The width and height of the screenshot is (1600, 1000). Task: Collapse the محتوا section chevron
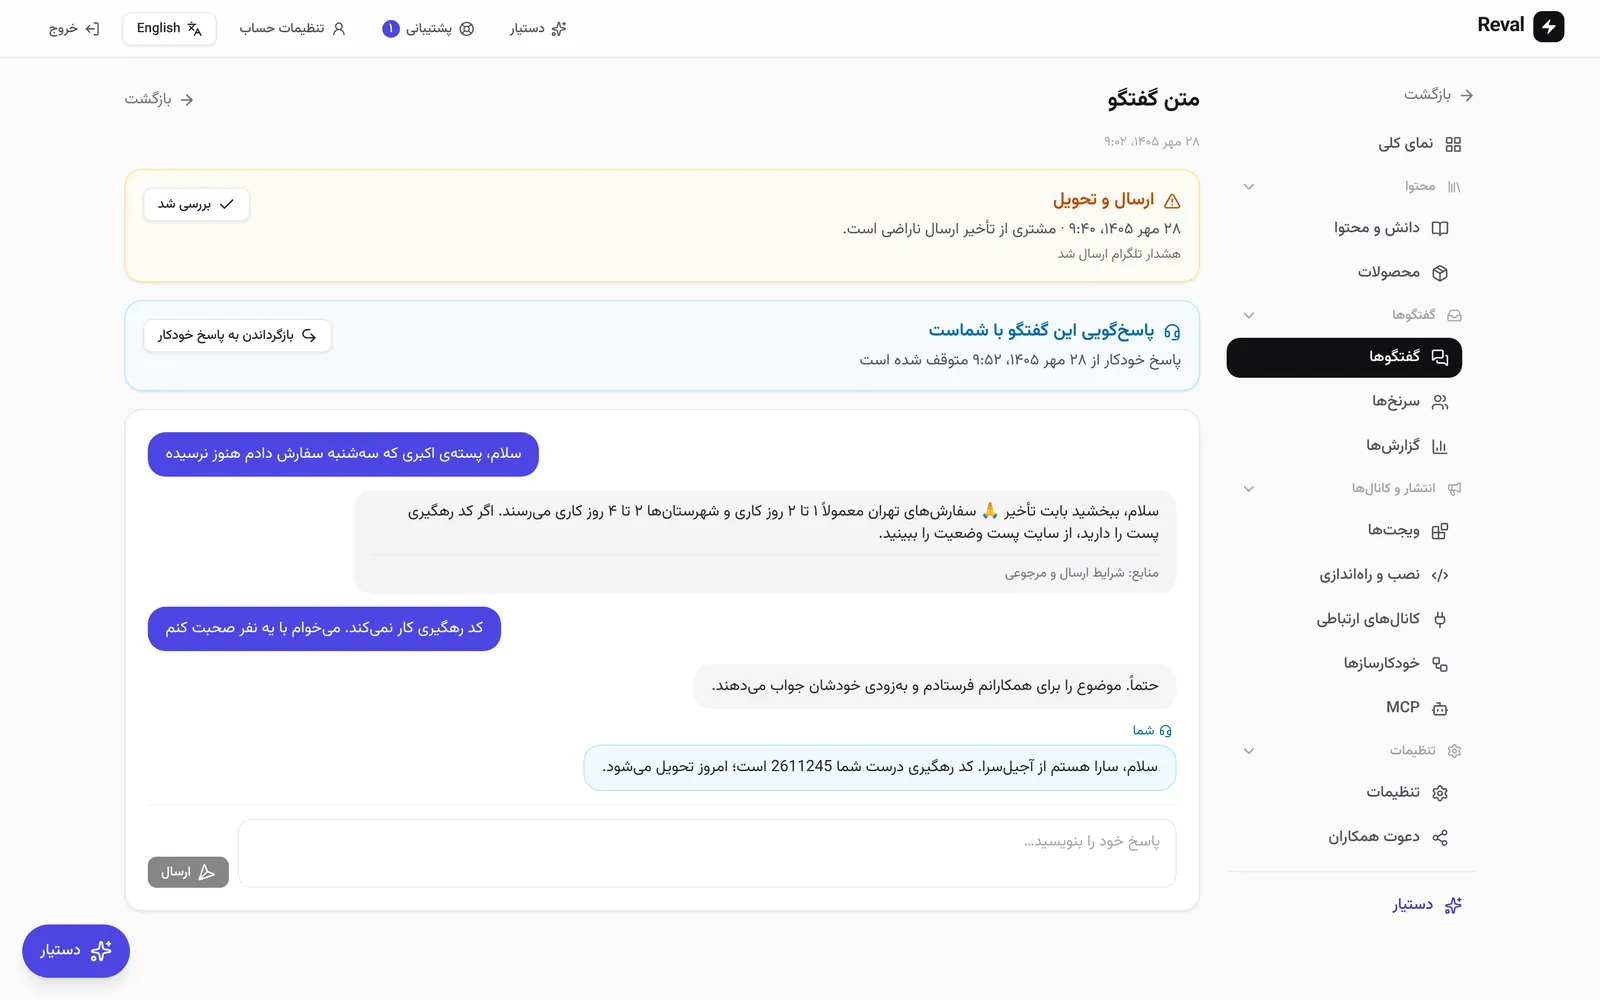coord(1249,187)
